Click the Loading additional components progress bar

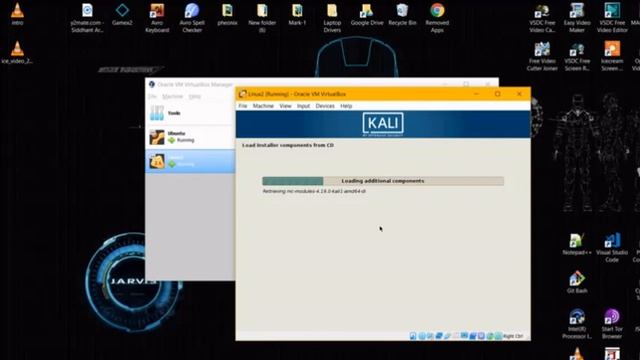coord(383,181)
